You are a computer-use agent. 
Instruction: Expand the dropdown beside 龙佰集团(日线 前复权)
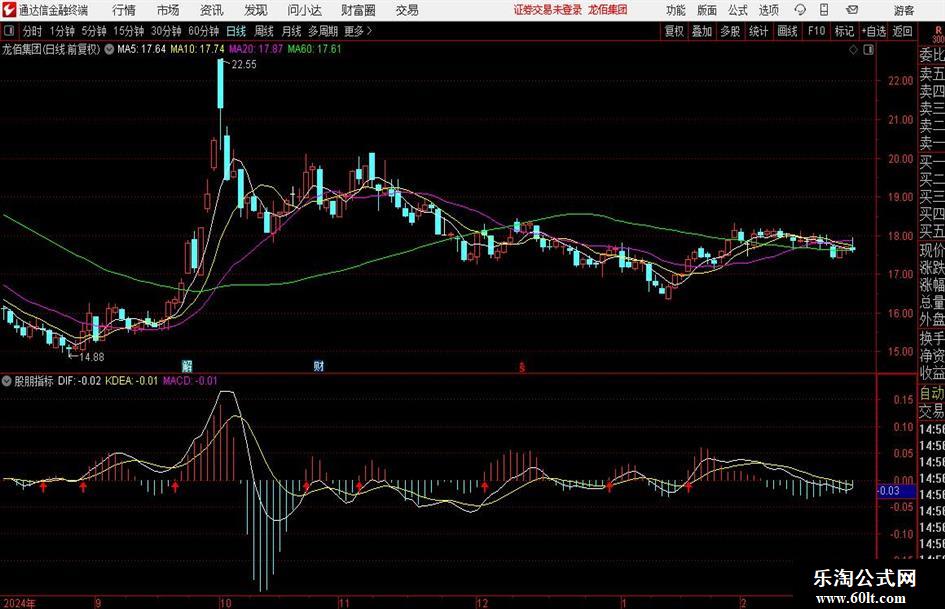(109, 49)
